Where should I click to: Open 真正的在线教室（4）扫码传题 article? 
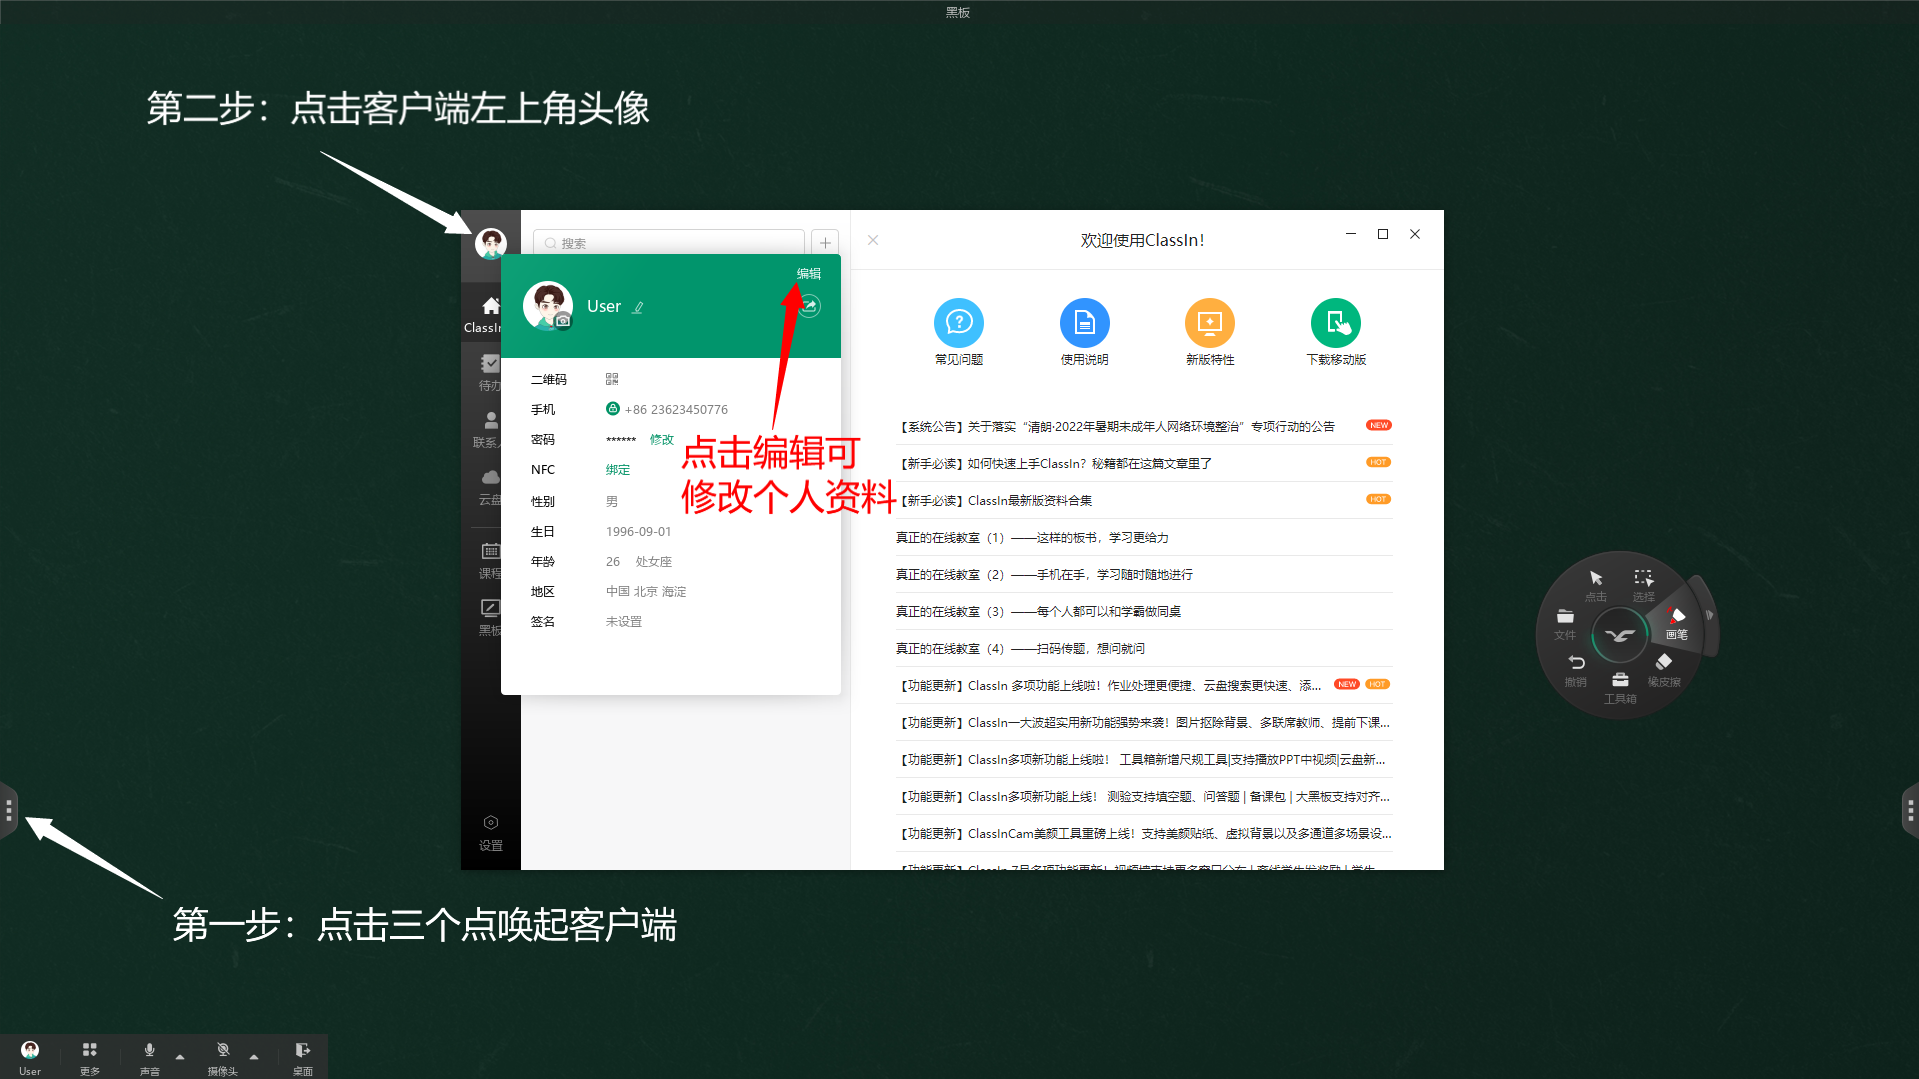(x=1144, y=648)
